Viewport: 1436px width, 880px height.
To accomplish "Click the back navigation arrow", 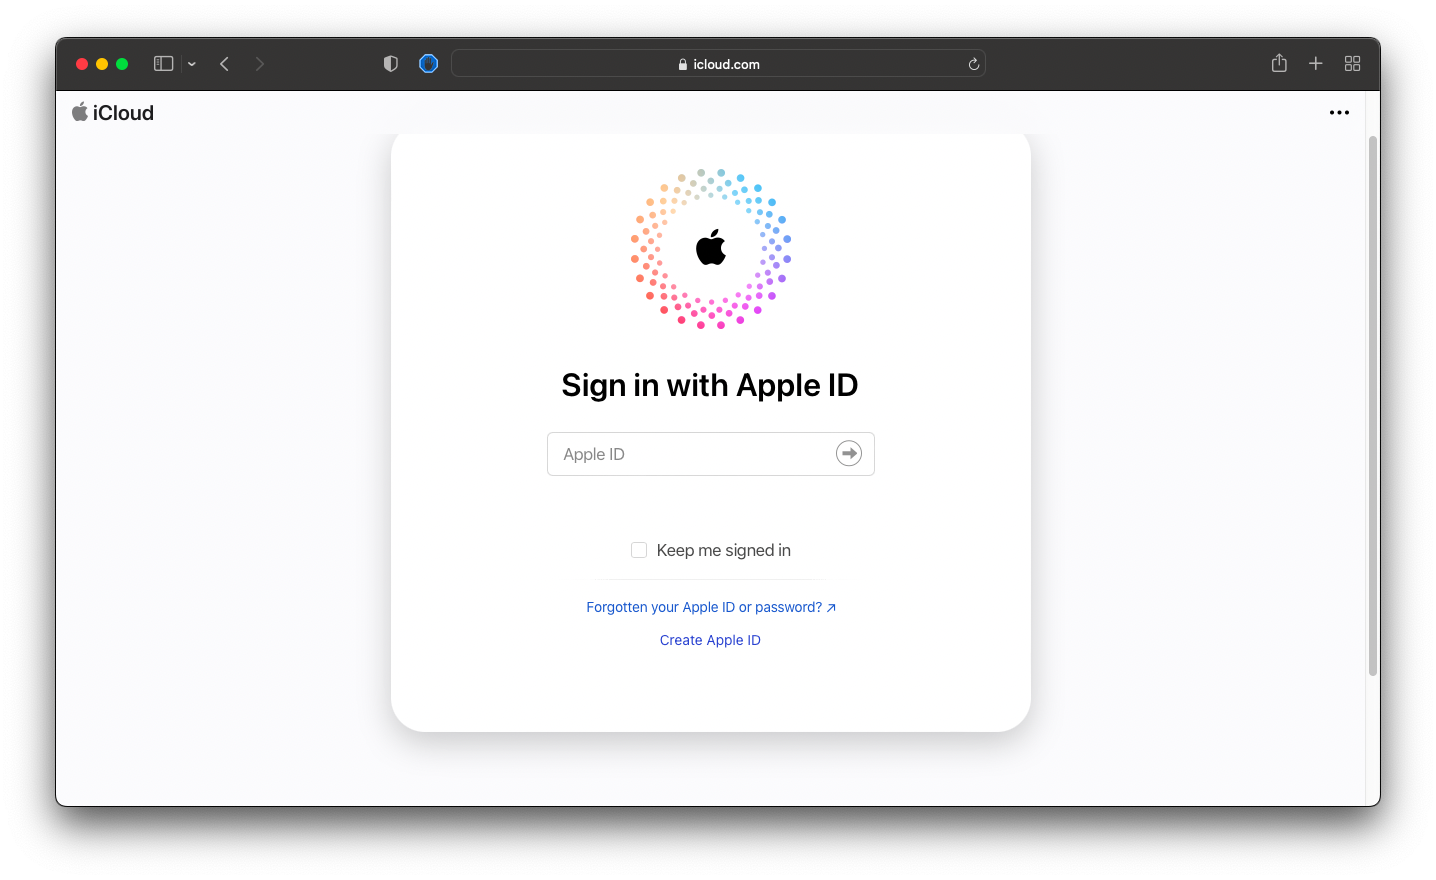I will point(224,63).
